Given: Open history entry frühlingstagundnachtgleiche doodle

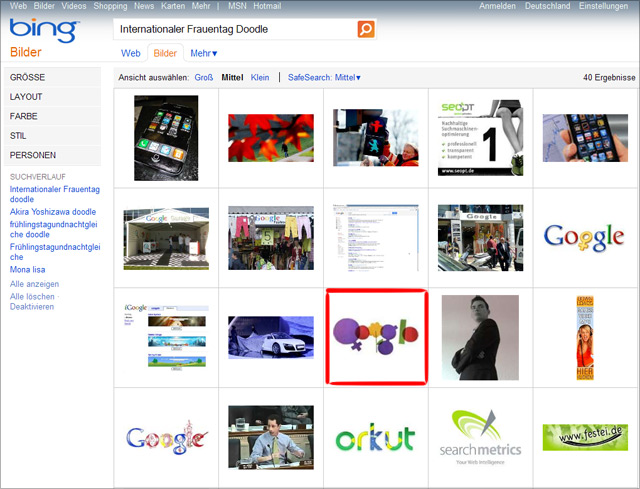Looking at the screenshot, I should click(x=53, y=229).
